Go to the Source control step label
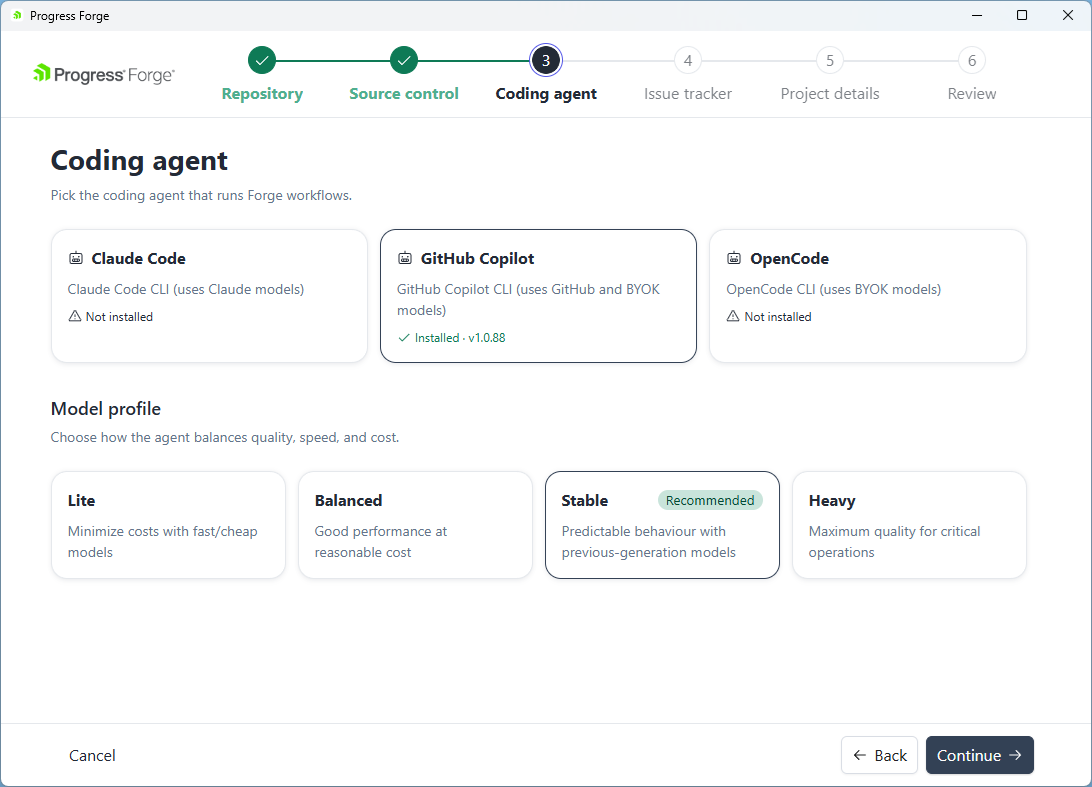This screenshot has height=787, width=1092. tap(404, 94)
